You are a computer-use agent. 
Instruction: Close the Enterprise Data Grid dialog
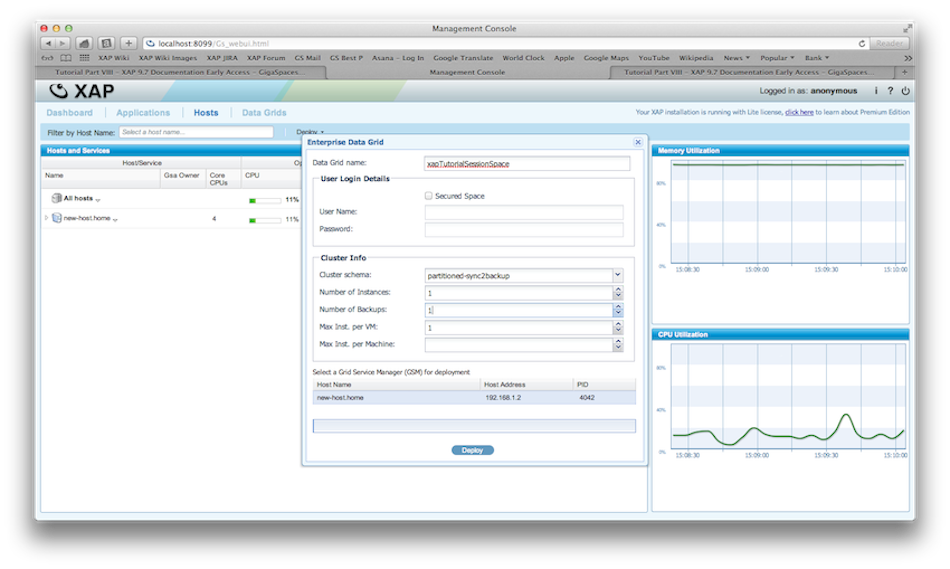pyautogui.click(x=638, y=142)
